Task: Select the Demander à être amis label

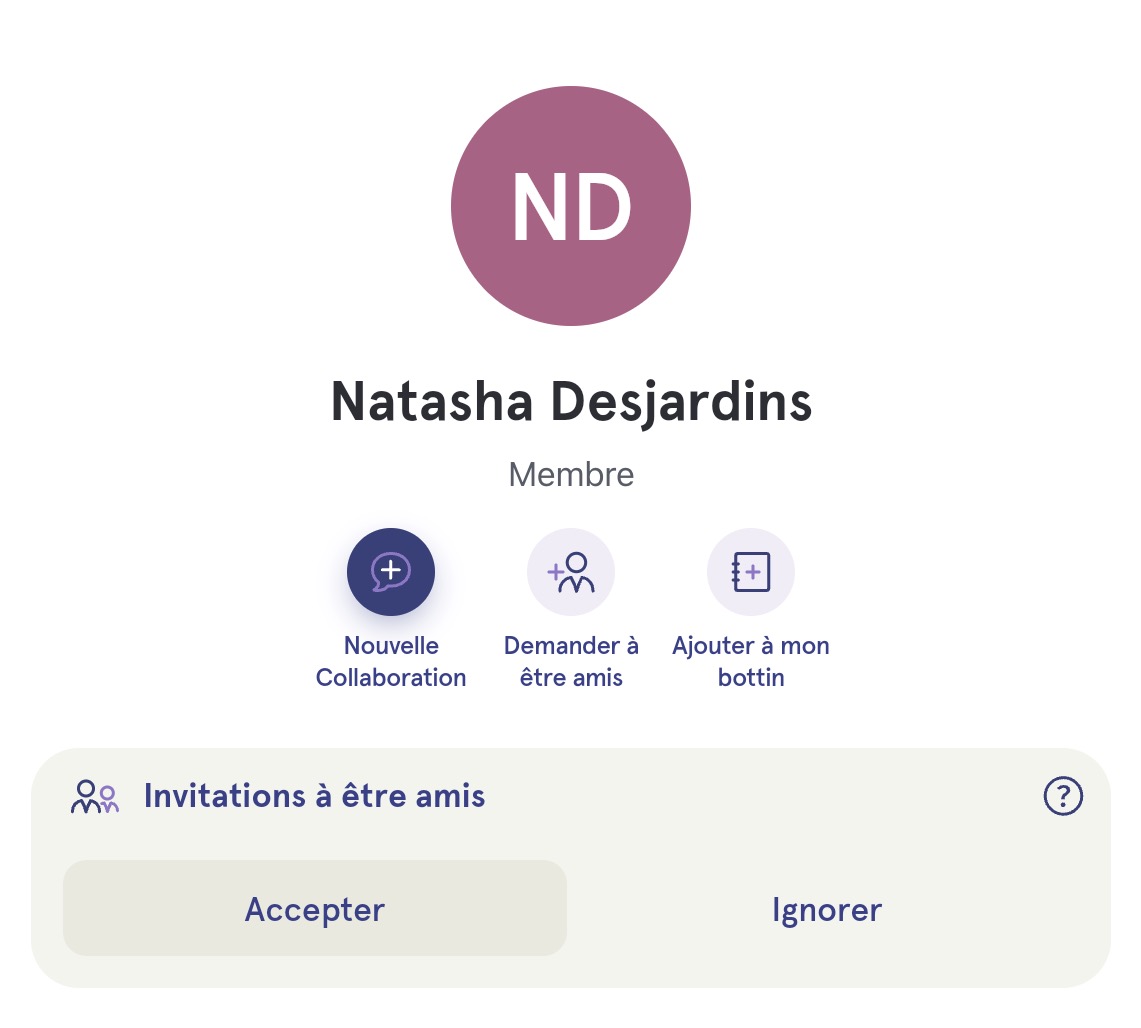Action: point(571,661)
